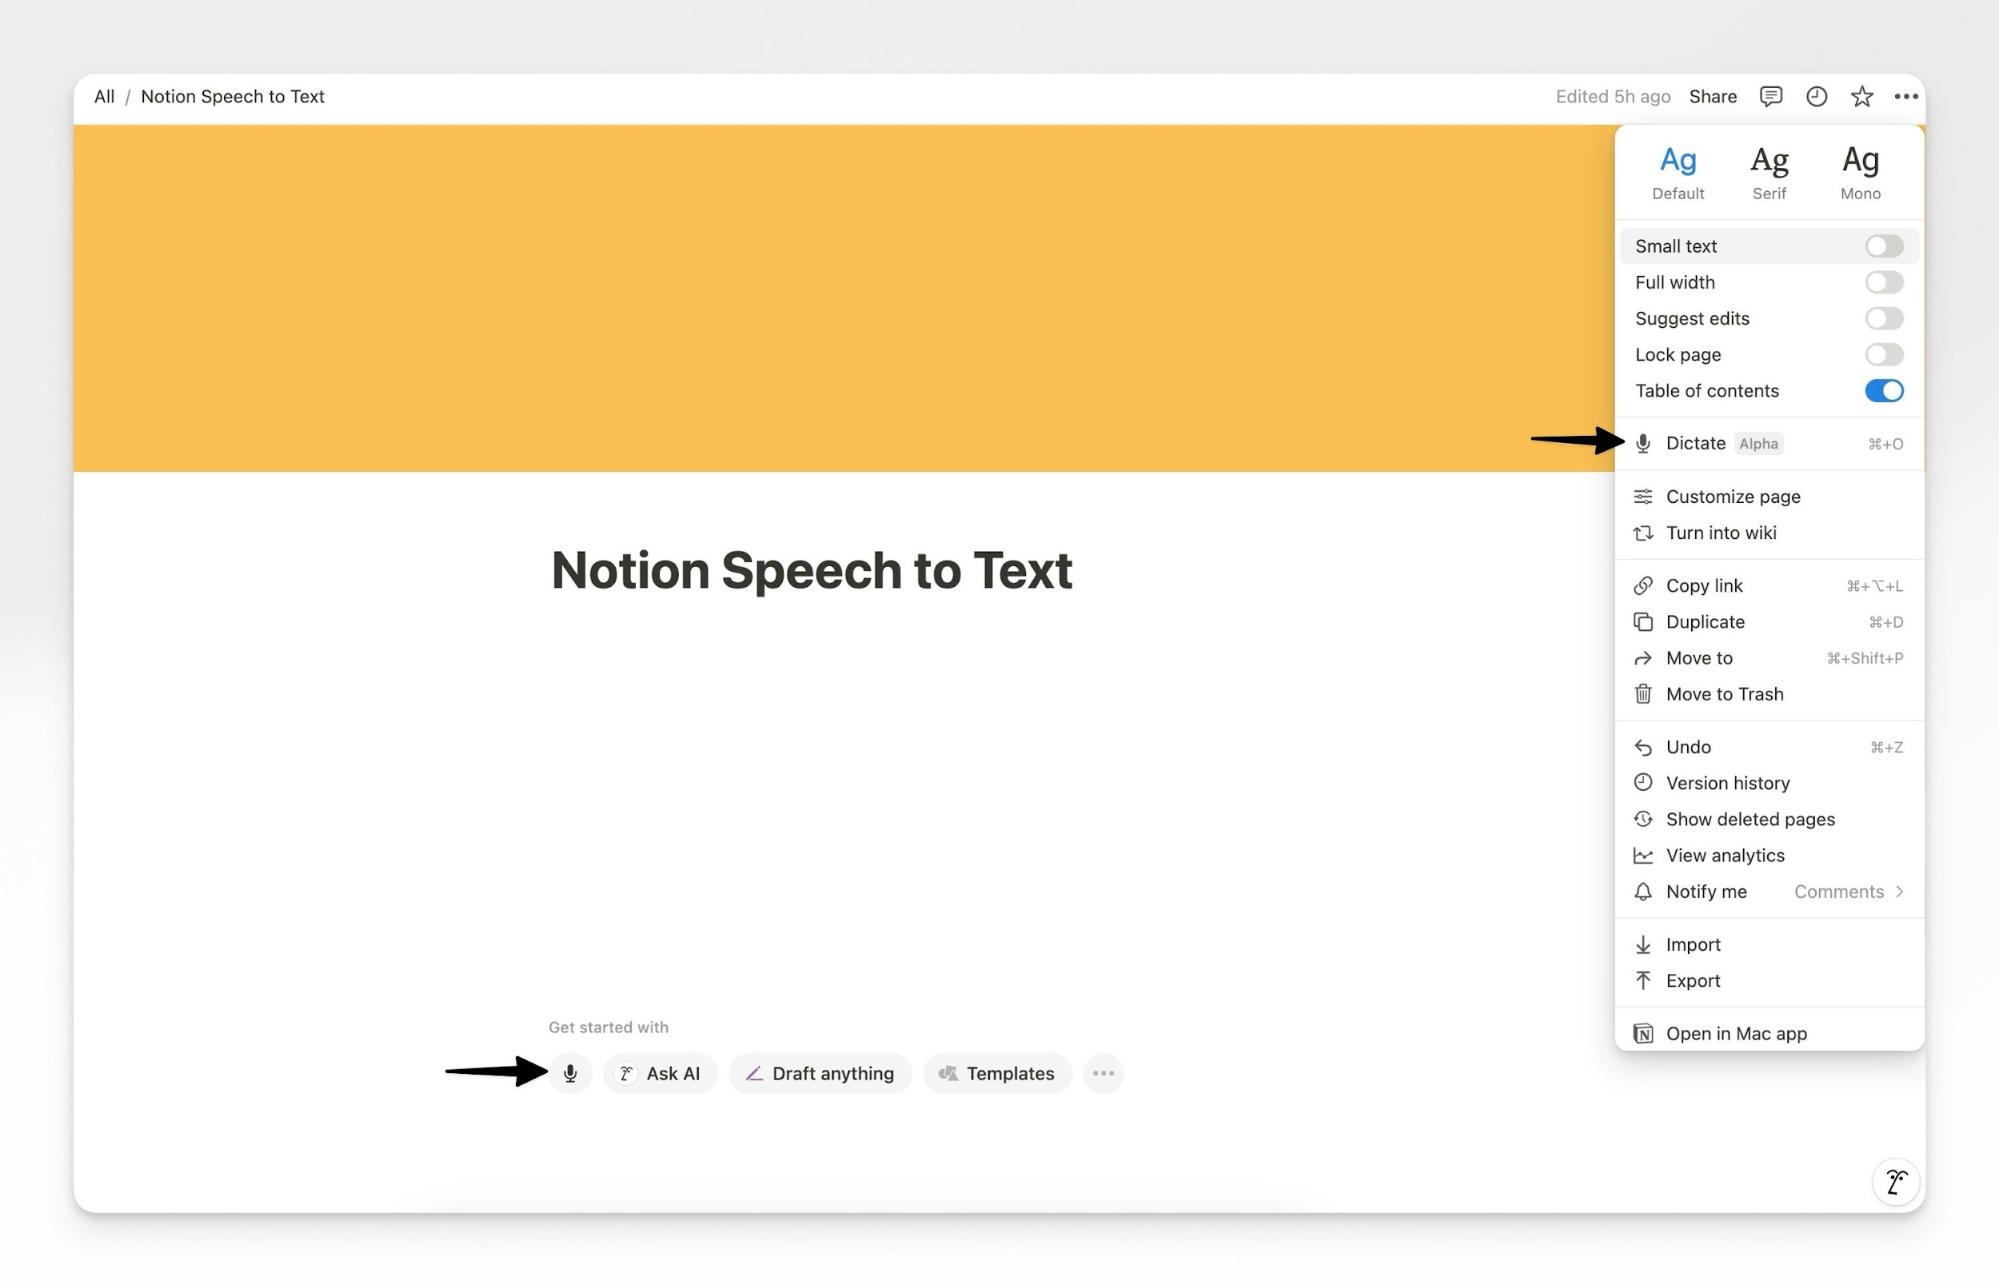Viewport: 1999px width, 1287px height.
Task: Open the three-dot page options menu
Action: 1906,96
